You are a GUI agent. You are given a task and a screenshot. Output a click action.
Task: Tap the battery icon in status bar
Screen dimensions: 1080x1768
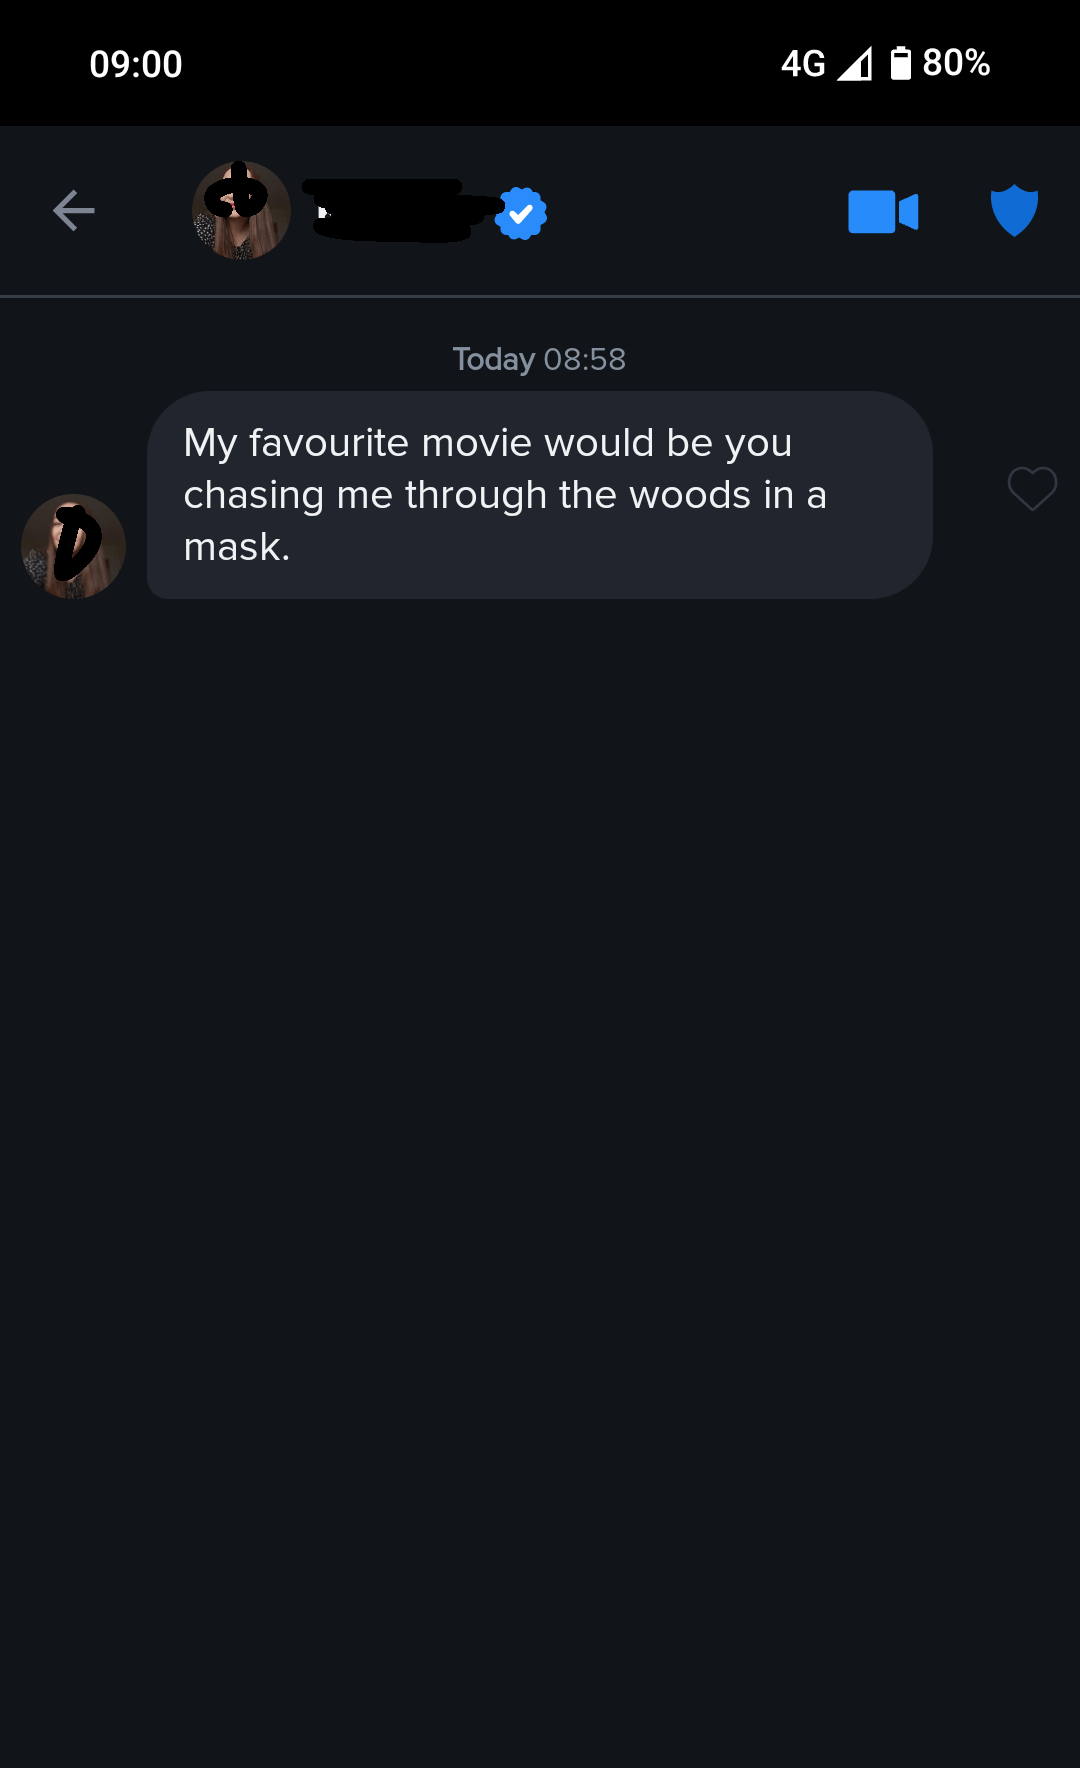[900, 63]
